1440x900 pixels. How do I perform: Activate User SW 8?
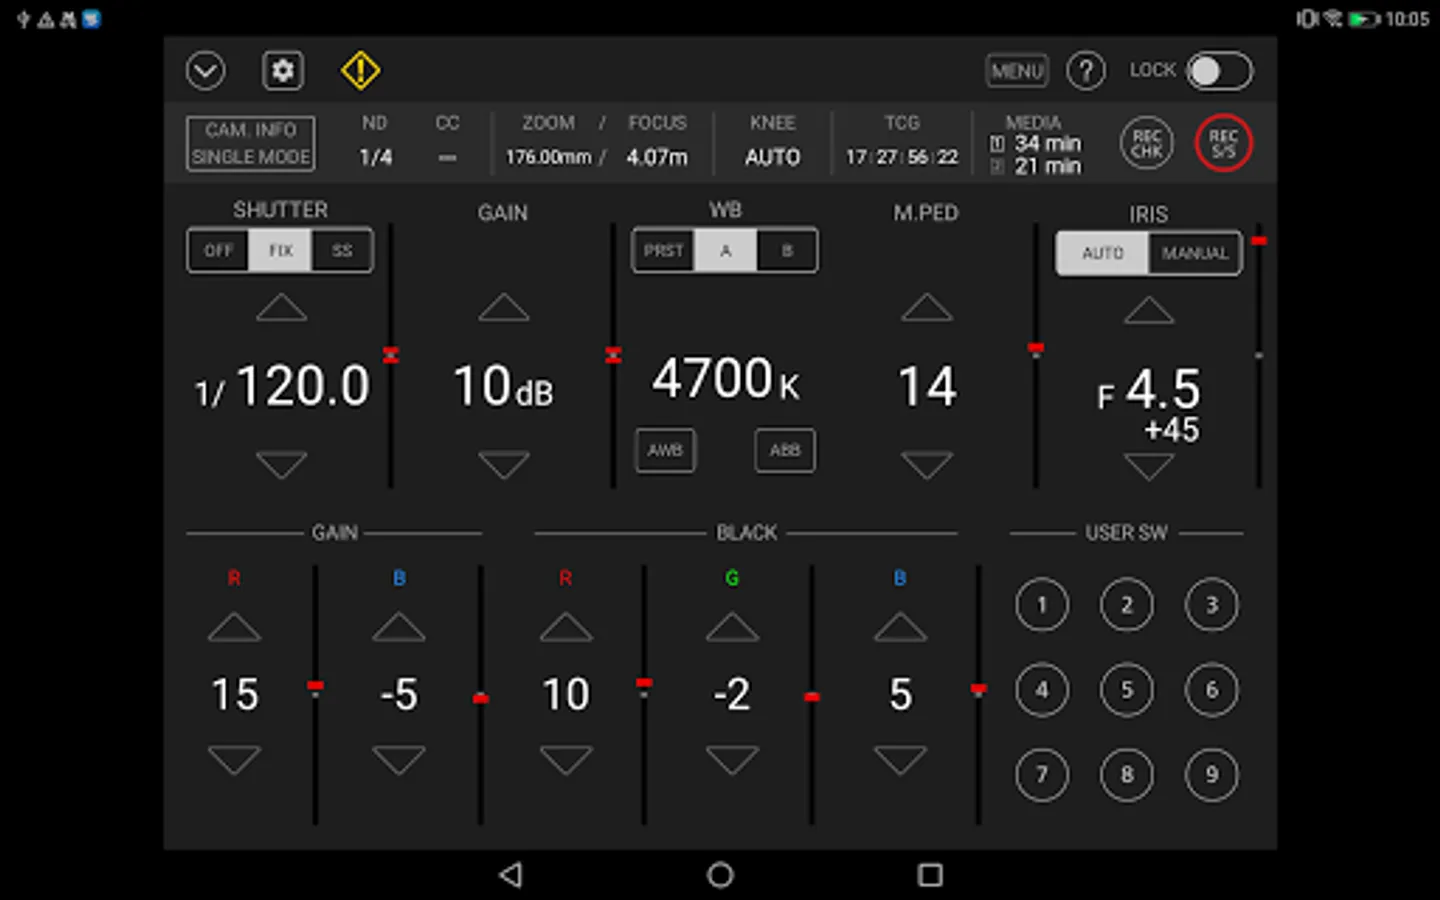(1127, 775)
